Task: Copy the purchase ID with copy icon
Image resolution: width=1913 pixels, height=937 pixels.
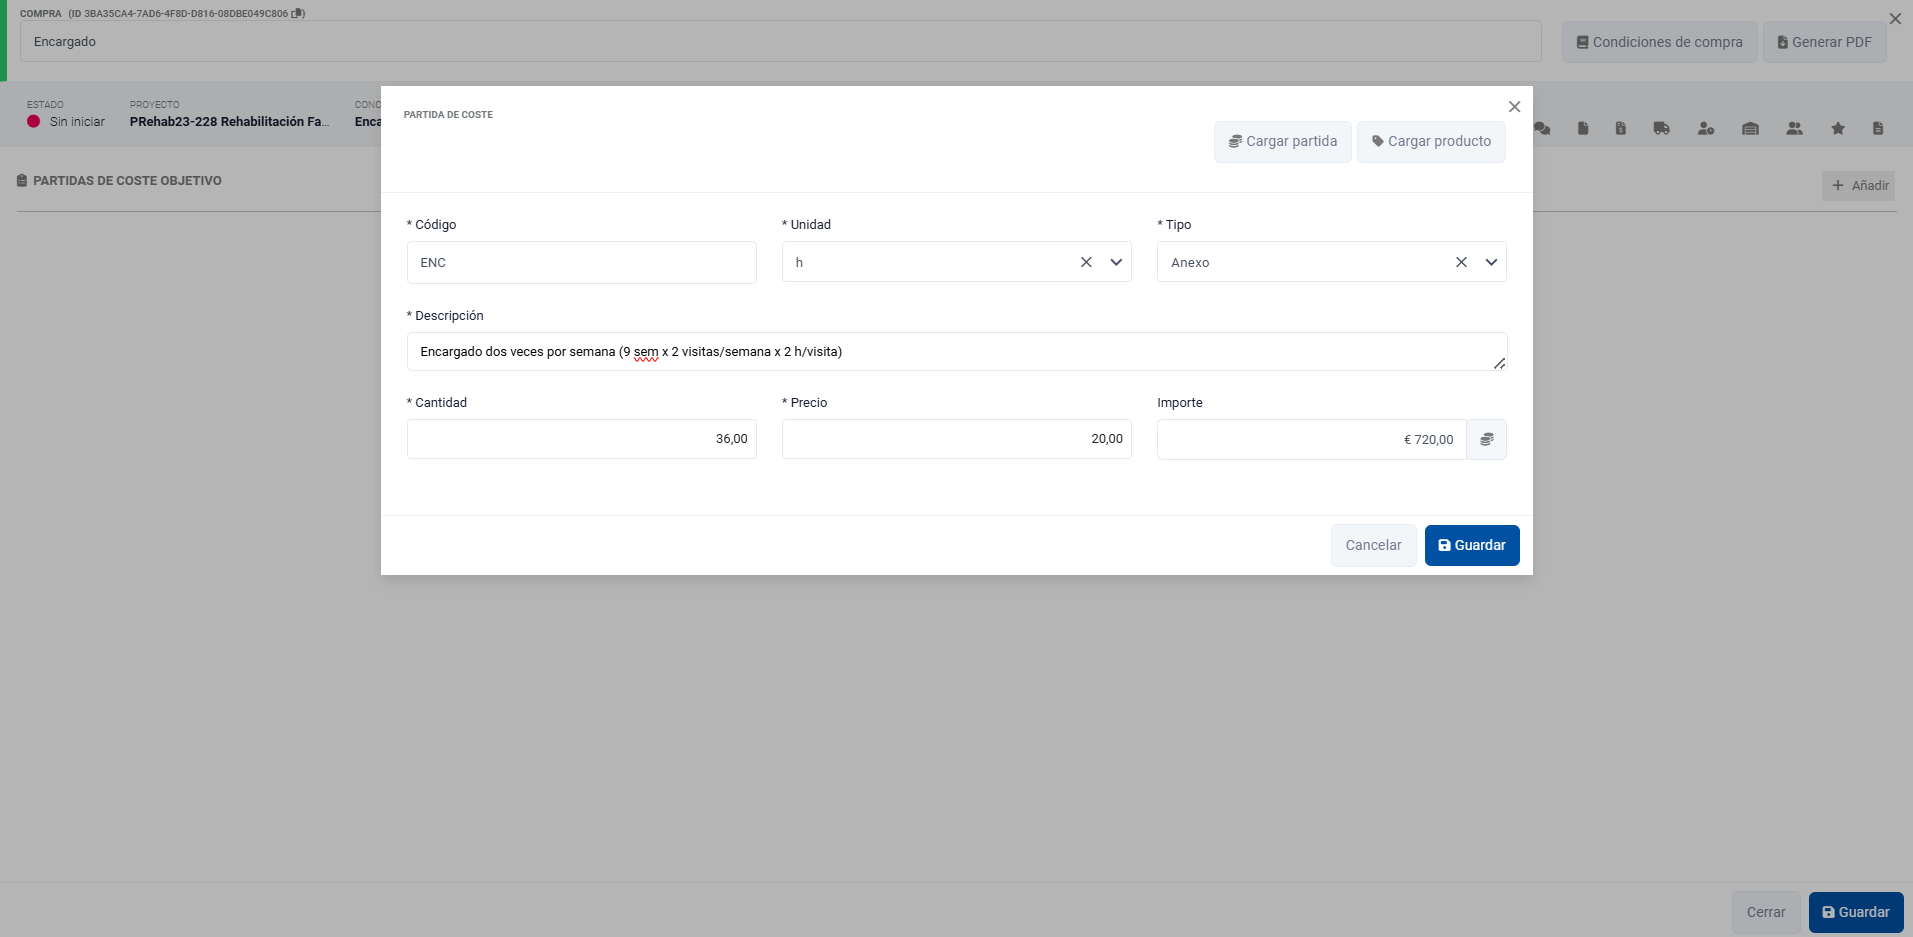Action: (x=297, y=14)
